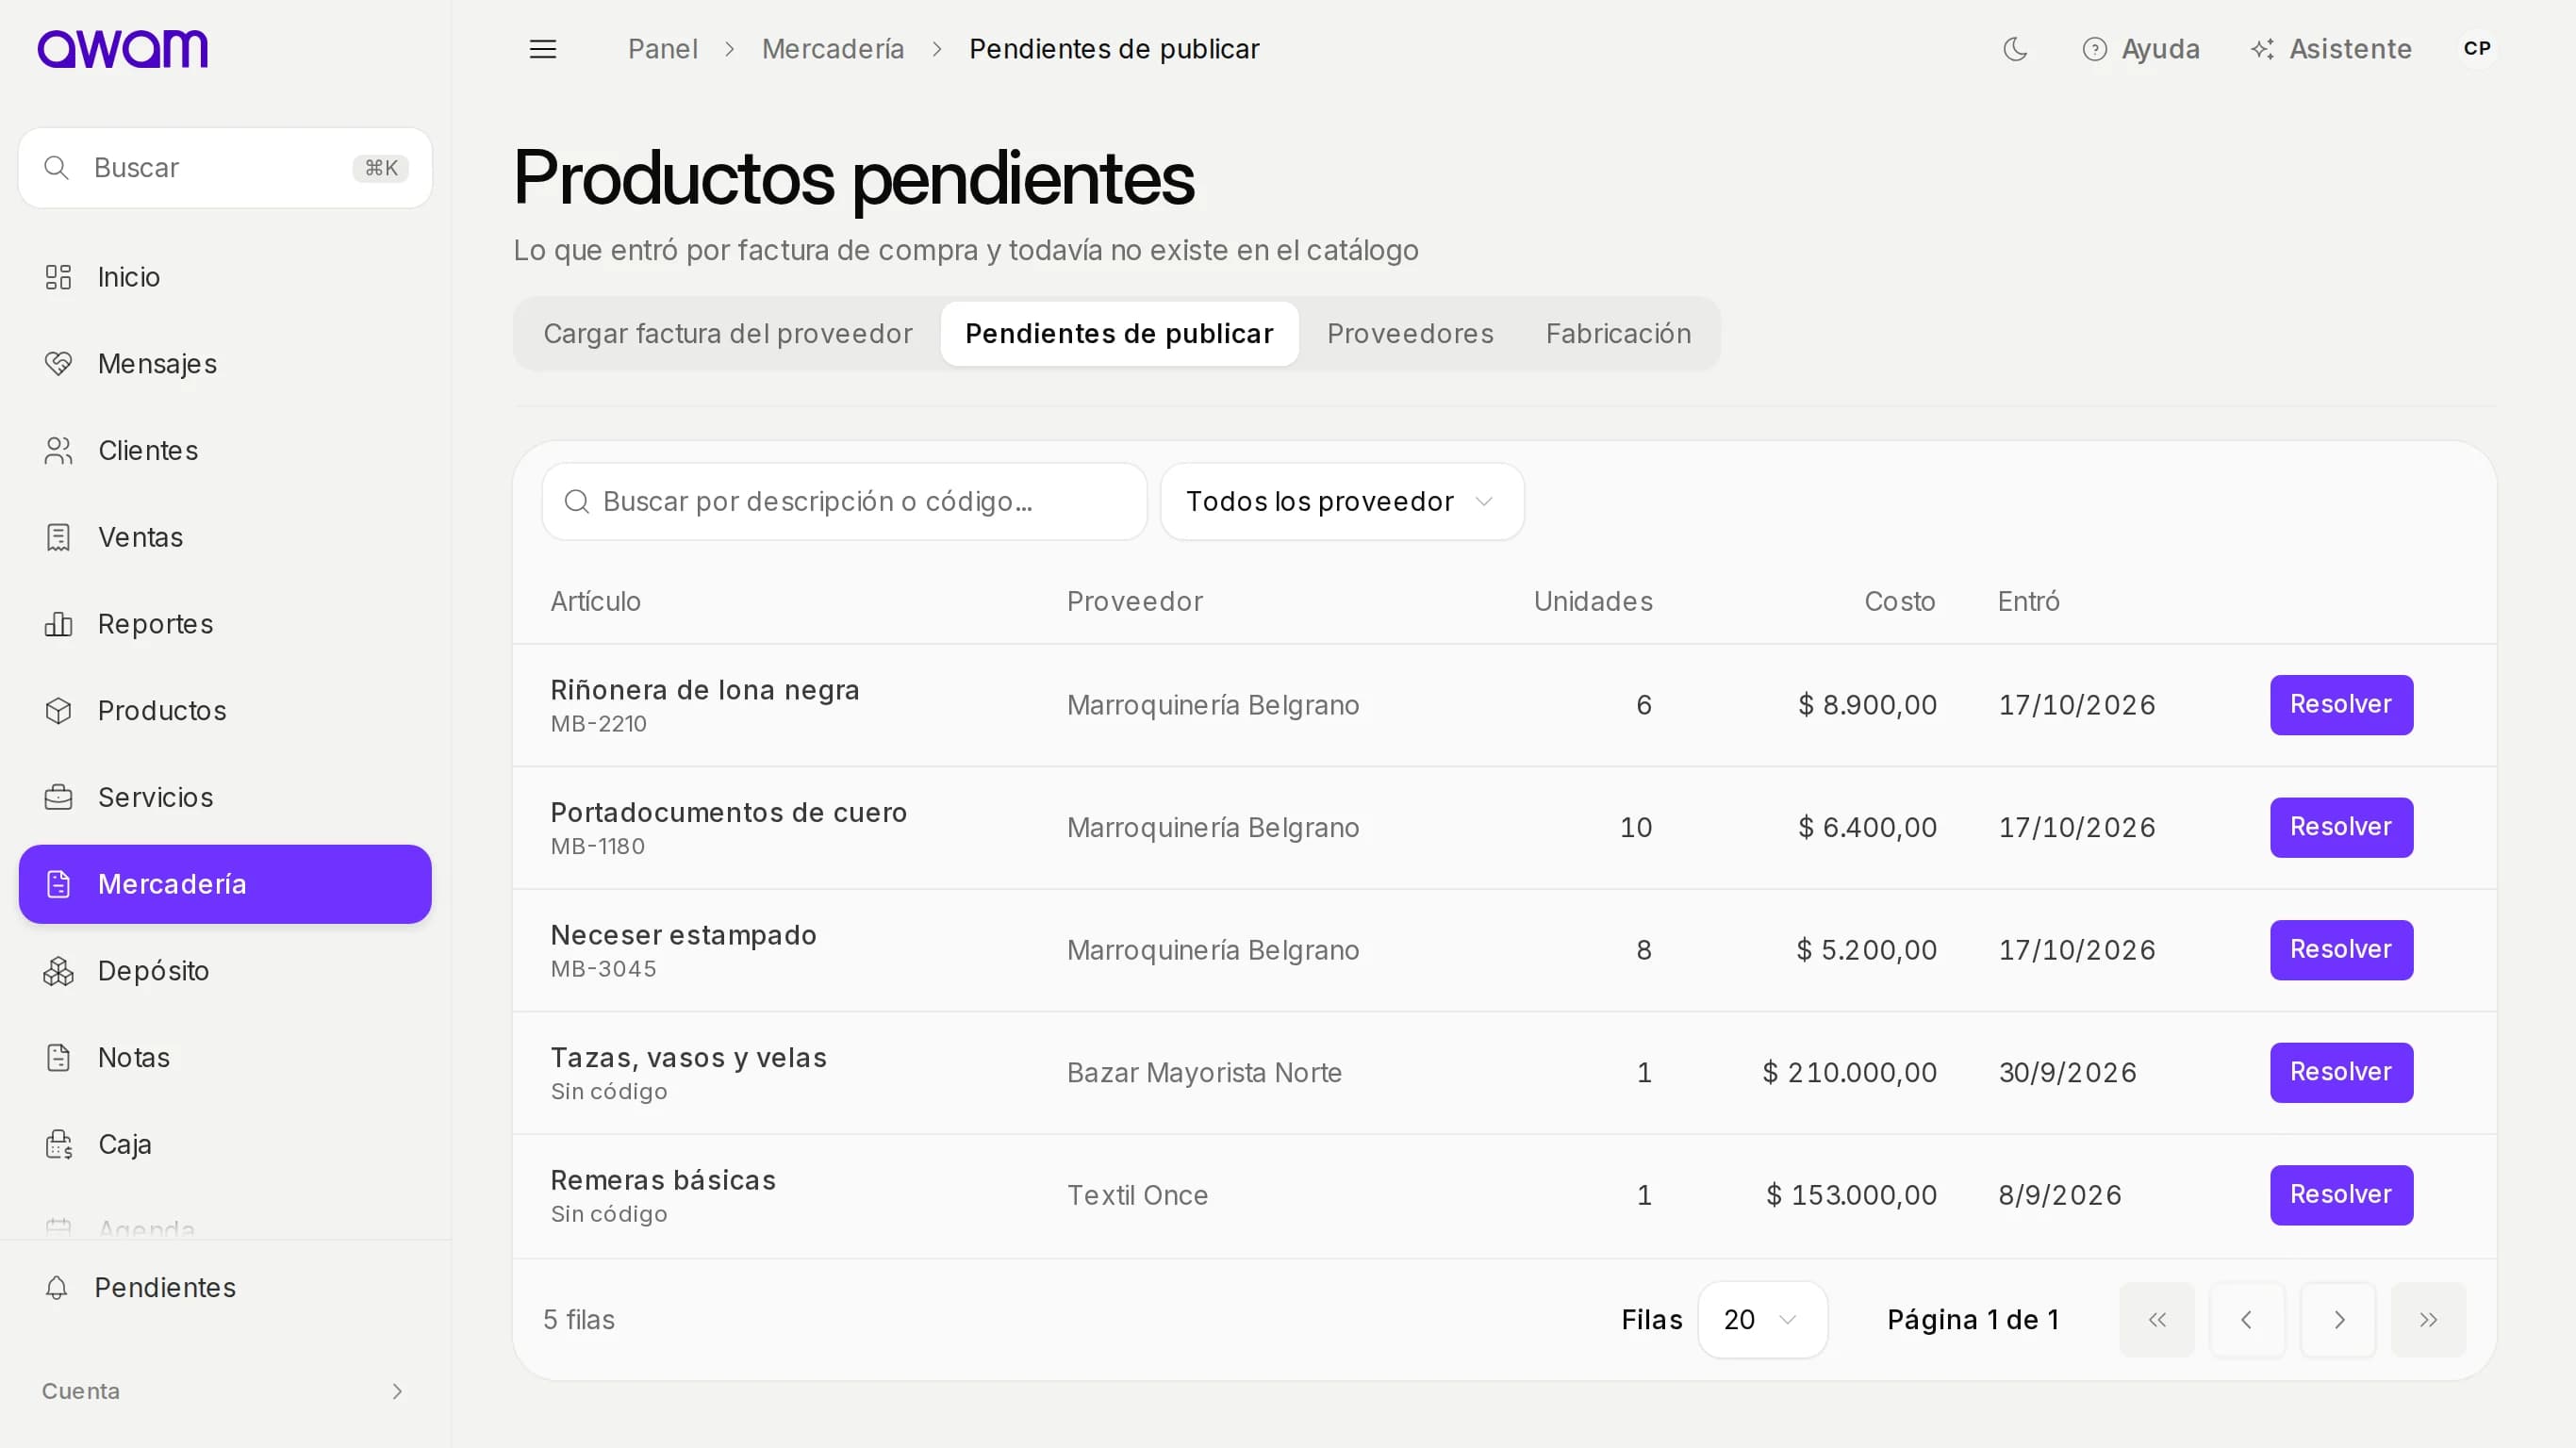Sort by Costo column header
The width and height of the screenshot is (2576, 1448).
pyautogui.click(x=1899, y=601)
